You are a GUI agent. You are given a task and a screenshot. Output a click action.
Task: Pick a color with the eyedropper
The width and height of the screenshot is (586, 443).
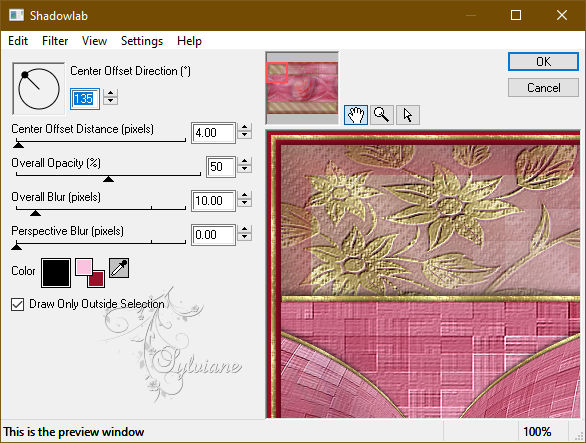pos(119,268)
